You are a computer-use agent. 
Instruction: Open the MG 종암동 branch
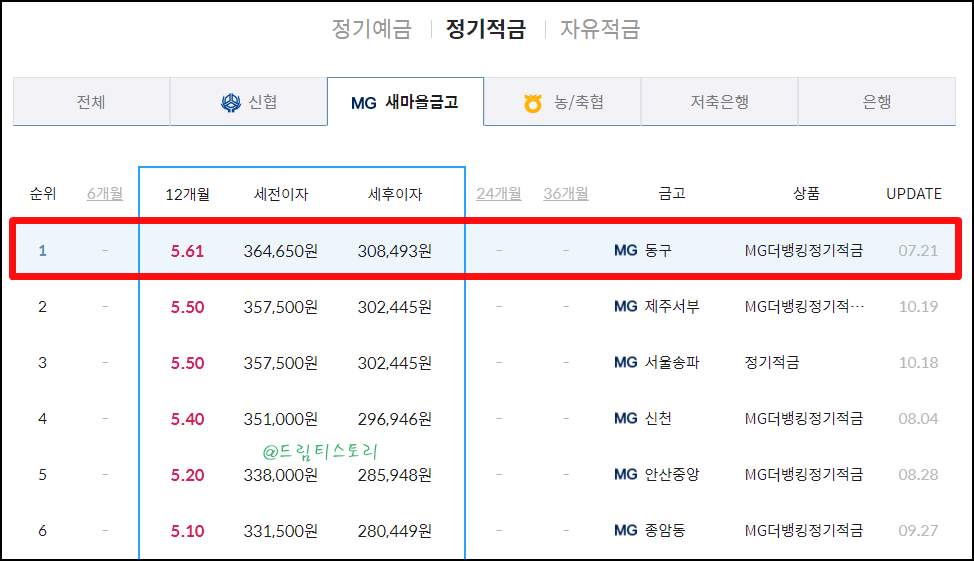(650, 530)
